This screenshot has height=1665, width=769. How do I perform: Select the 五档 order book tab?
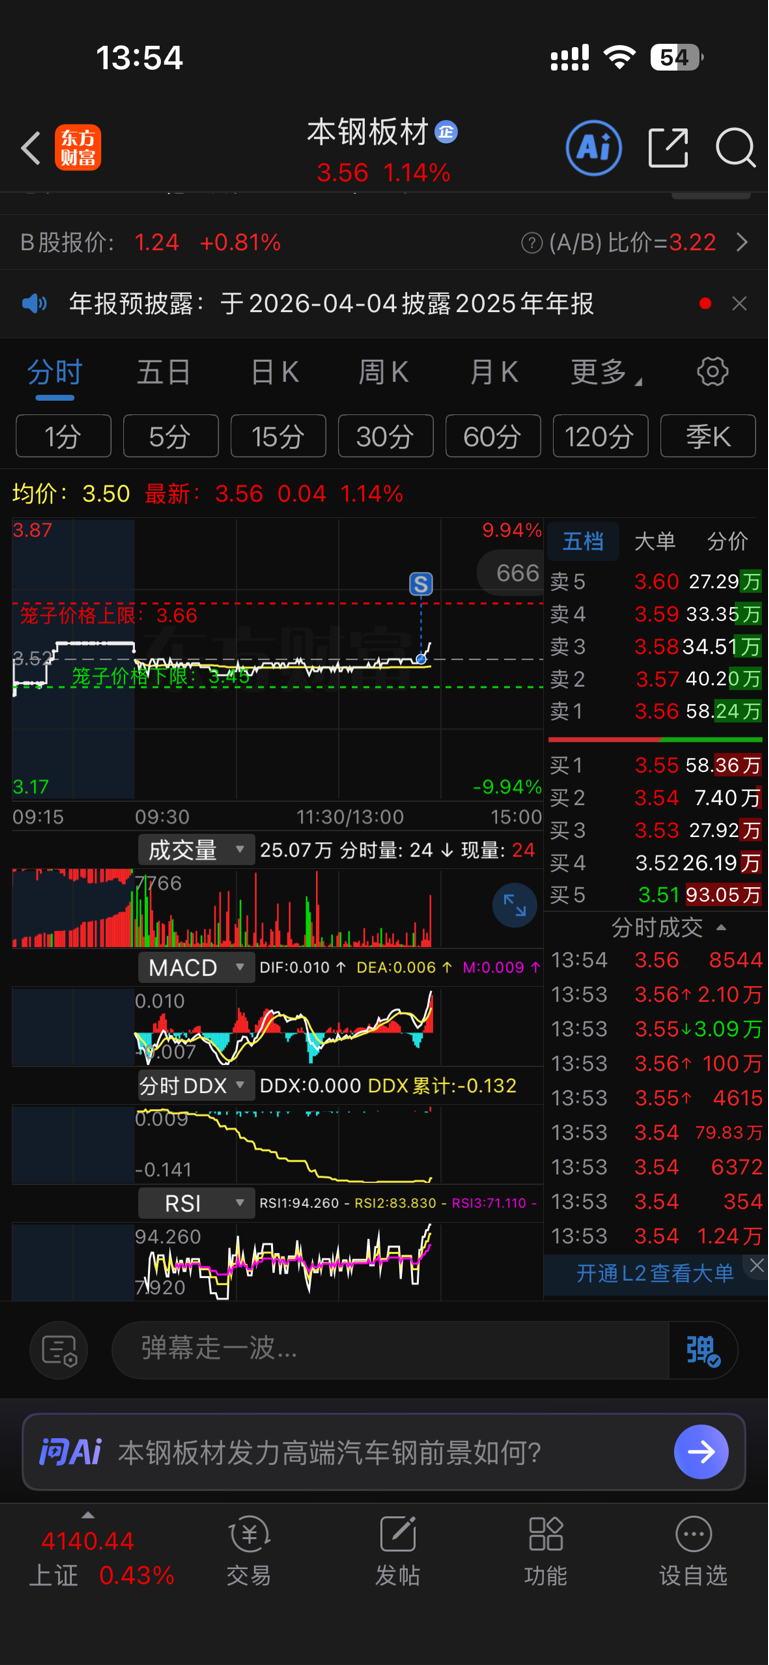(x=583, y=541)
